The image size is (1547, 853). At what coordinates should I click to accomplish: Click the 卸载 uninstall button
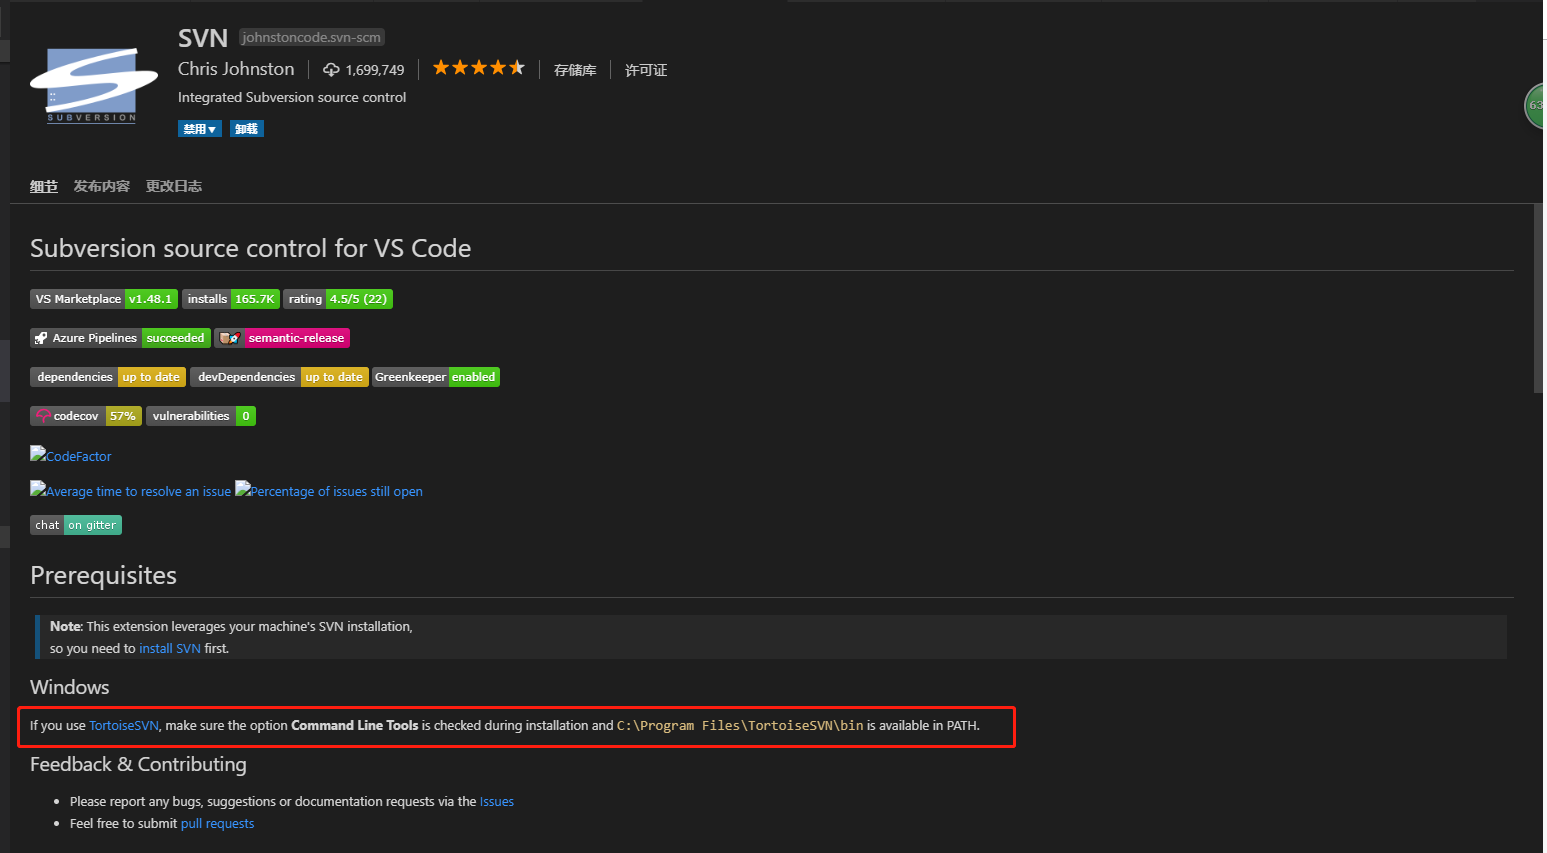[247, 129]
